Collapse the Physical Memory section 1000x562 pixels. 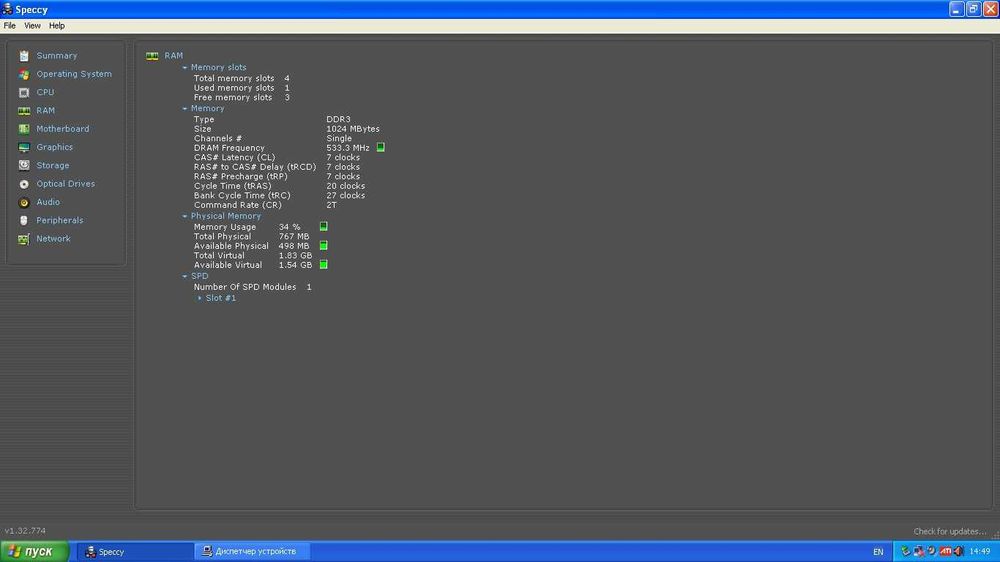(x=185, y=216)
